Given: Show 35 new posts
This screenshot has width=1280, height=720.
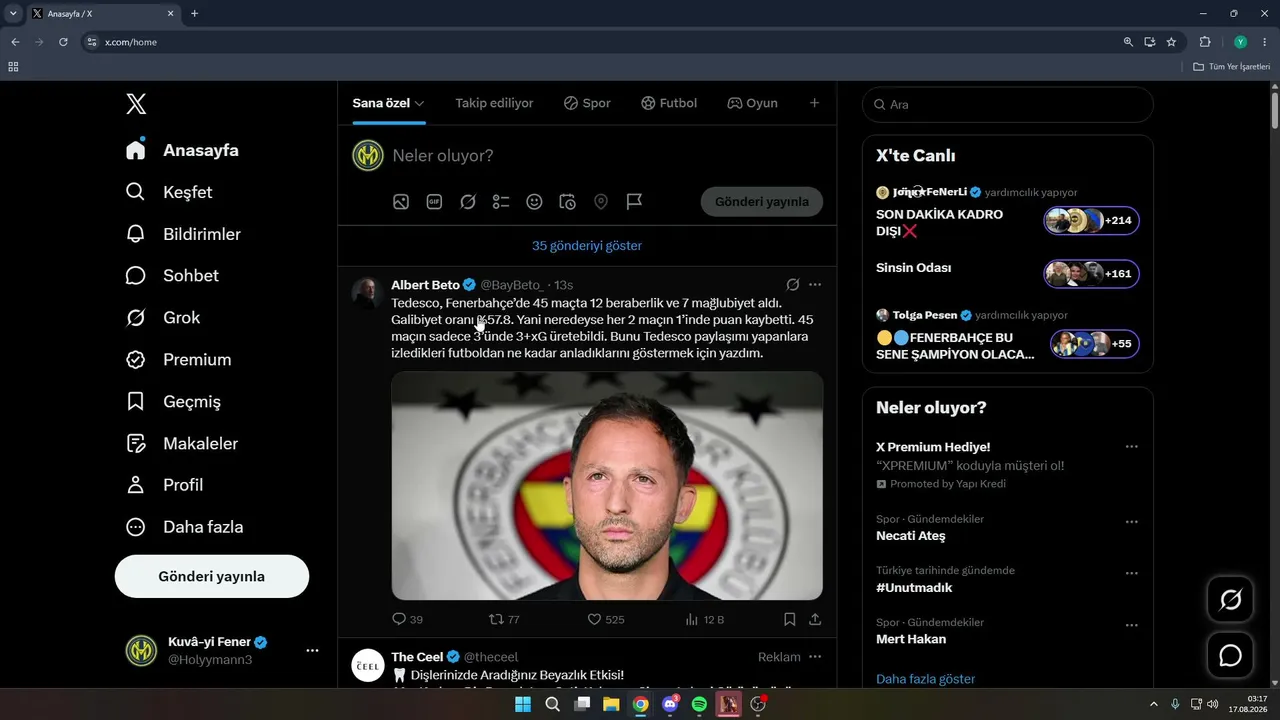Looking at the screenshot, I should coord(587,246).
